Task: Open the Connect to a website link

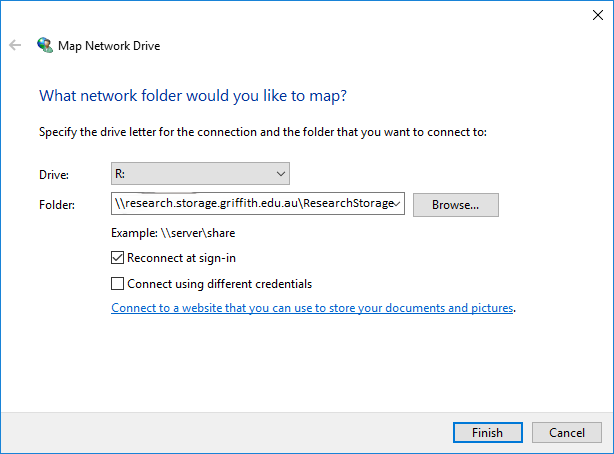Action: pos(312,308)
